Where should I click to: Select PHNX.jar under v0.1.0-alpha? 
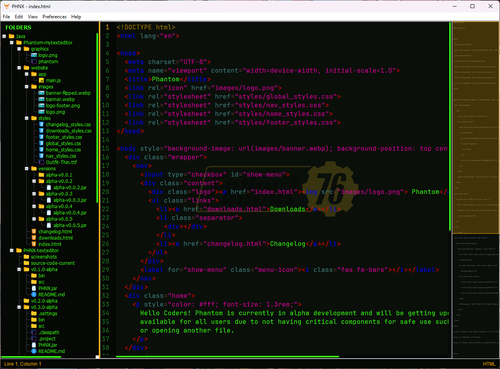click(48, 288)
